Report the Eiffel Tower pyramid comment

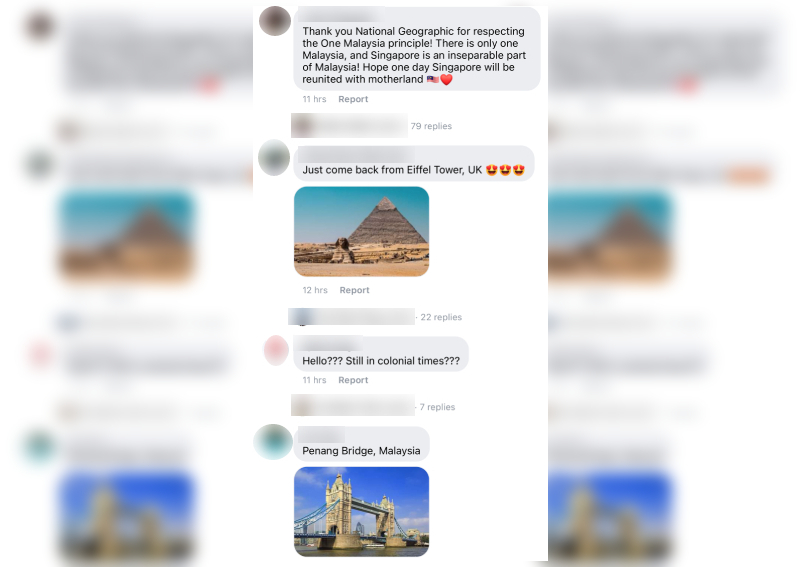[x=355, y=290]
